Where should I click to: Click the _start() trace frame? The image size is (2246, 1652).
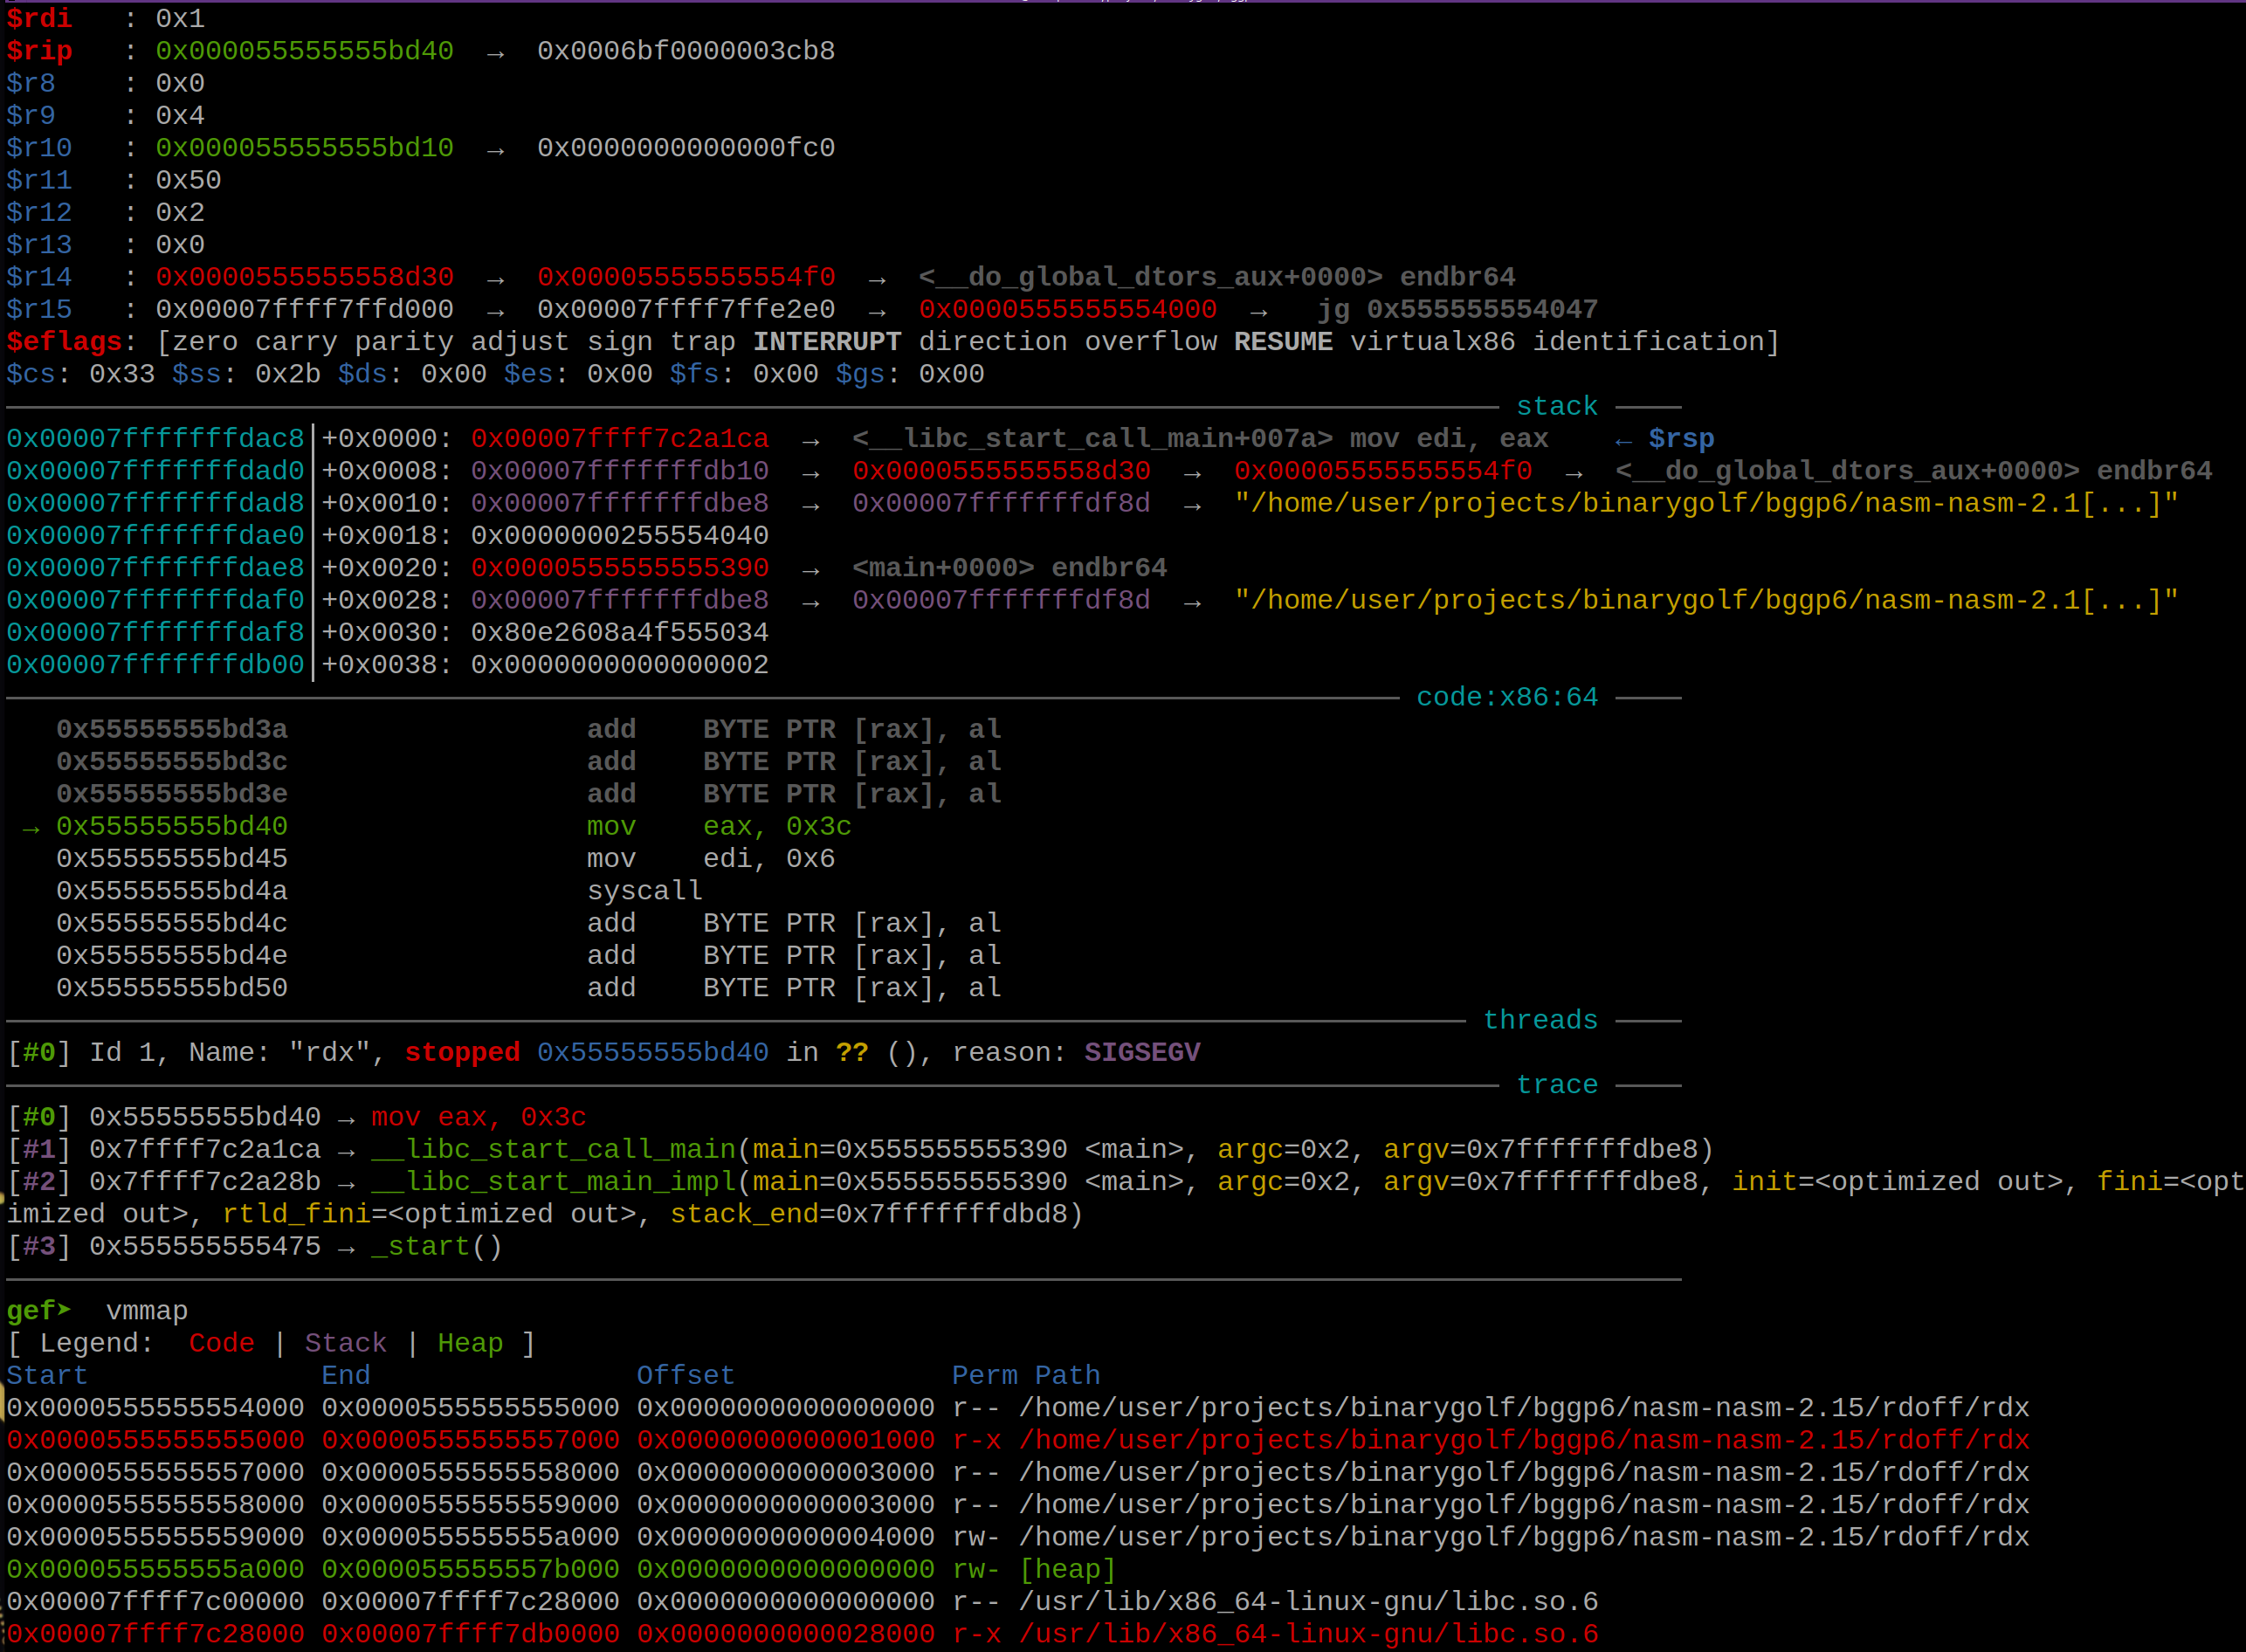coord(436,1247)
